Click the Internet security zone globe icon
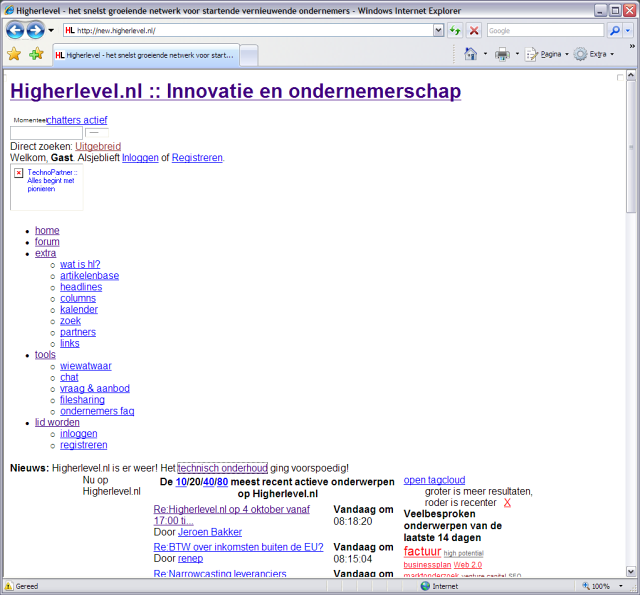Image resolution: width=640 pixels, height=595 pixels. (x=425, y=586)
